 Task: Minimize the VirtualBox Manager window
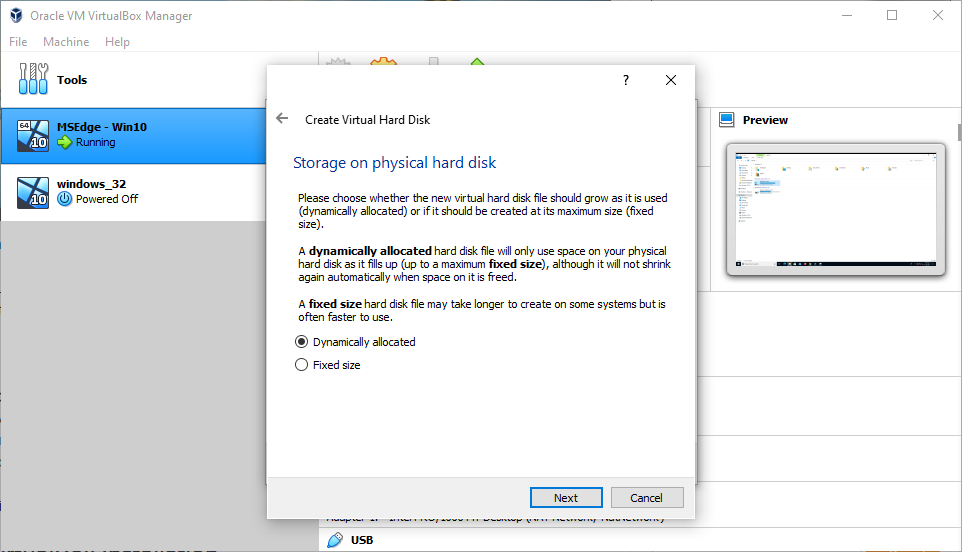tap(847, 15)
